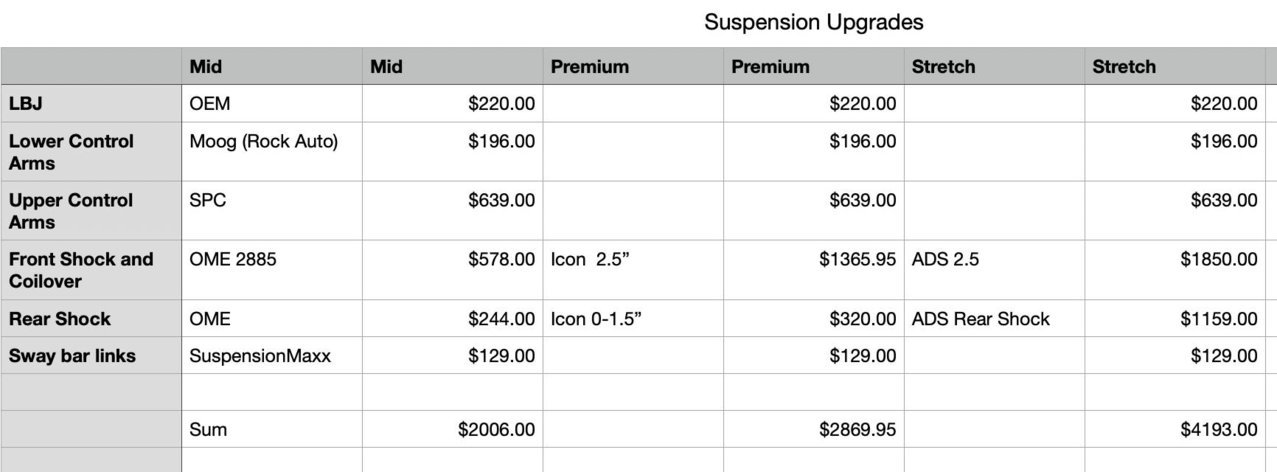Click the $1365.95 Icon price cell
Viewport: 1277px width, 472px height.
pos(813,270)
